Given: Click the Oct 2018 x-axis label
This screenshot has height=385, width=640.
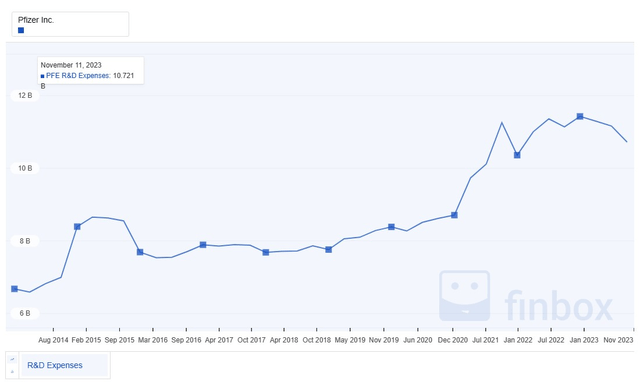Looking at the screenshot, I should [316, 340].
